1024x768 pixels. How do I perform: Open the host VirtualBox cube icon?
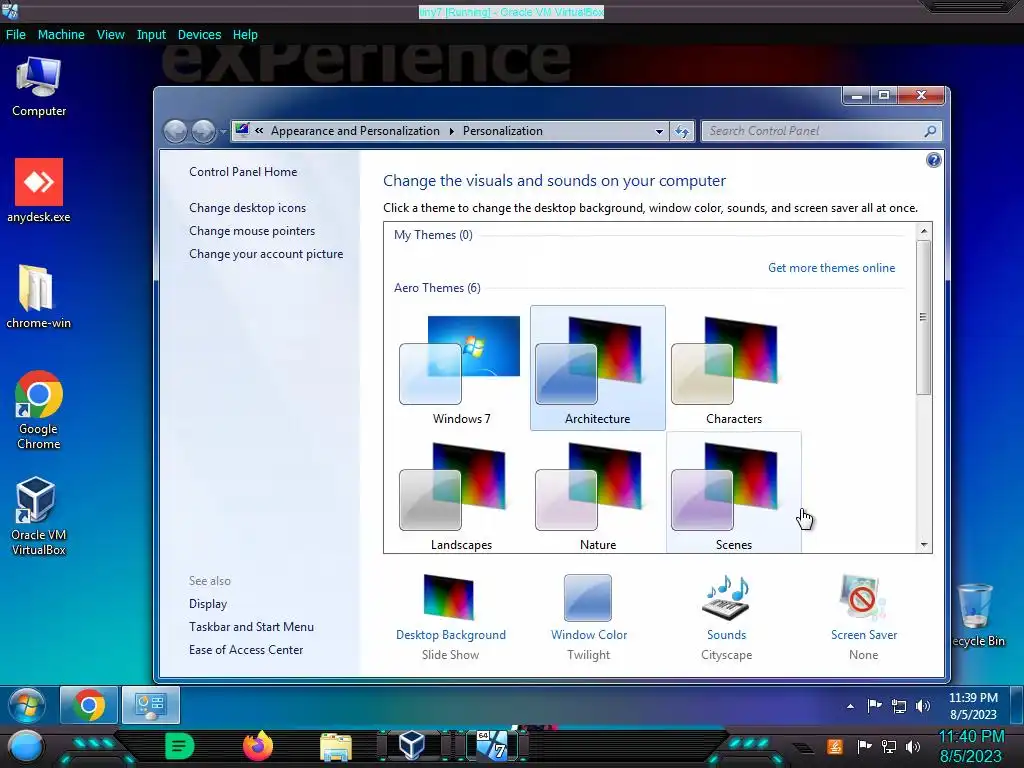point(412,746)
